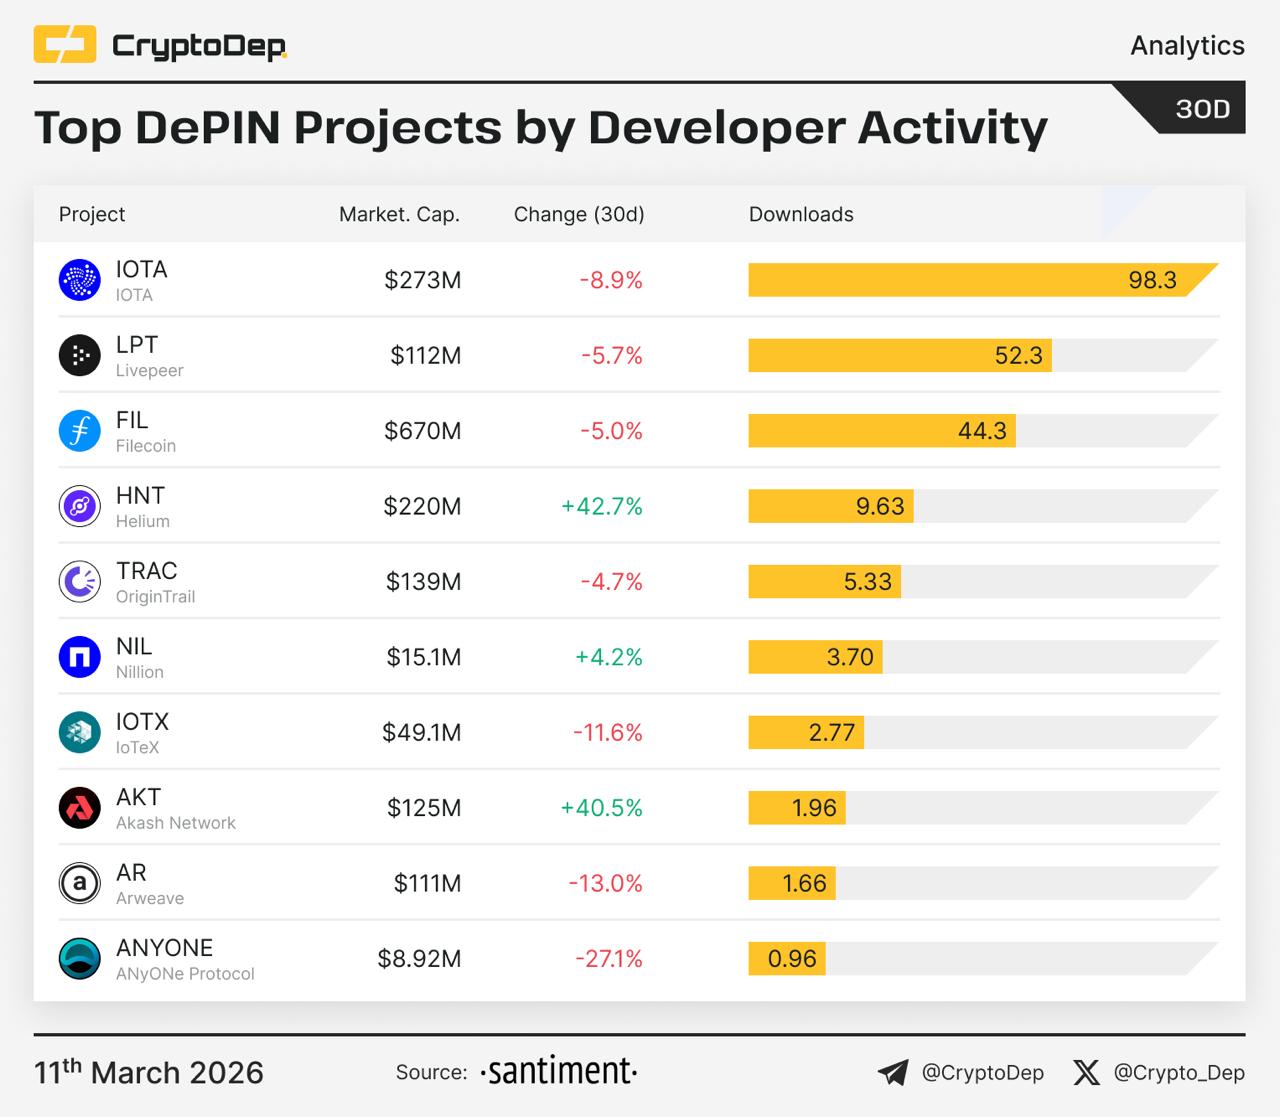Click the Akash Network AKT icon
Screen dimensions: 1280x1117
tap(80, 808)
